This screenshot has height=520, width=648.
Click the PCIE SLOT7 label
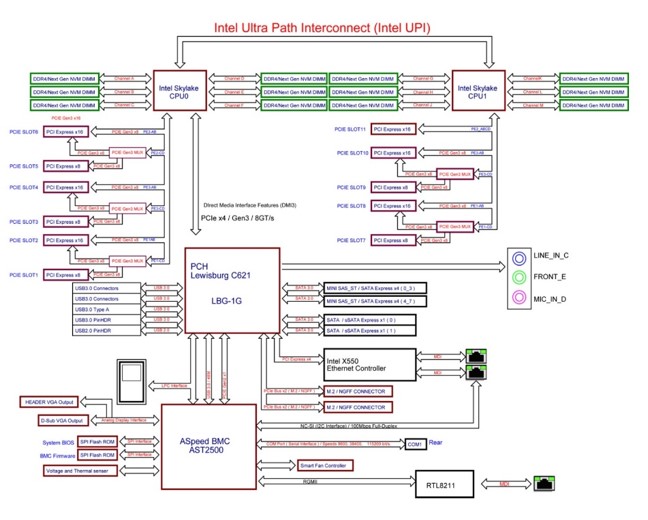351,240
